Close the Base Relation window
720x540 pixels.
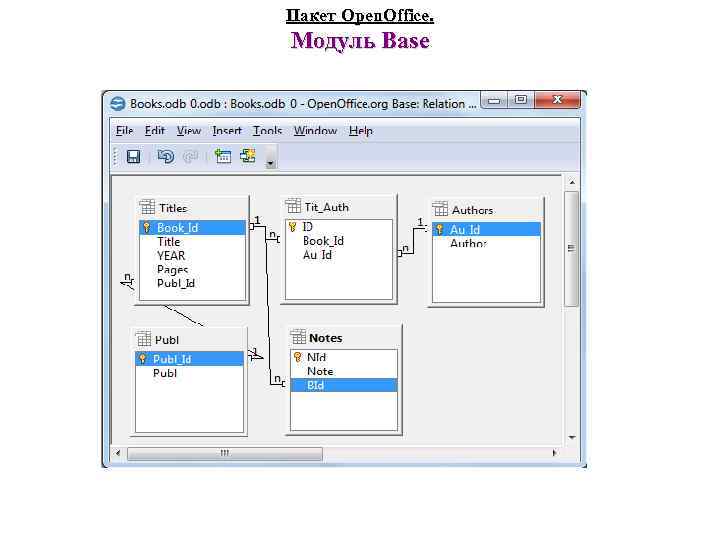(557, 100)
